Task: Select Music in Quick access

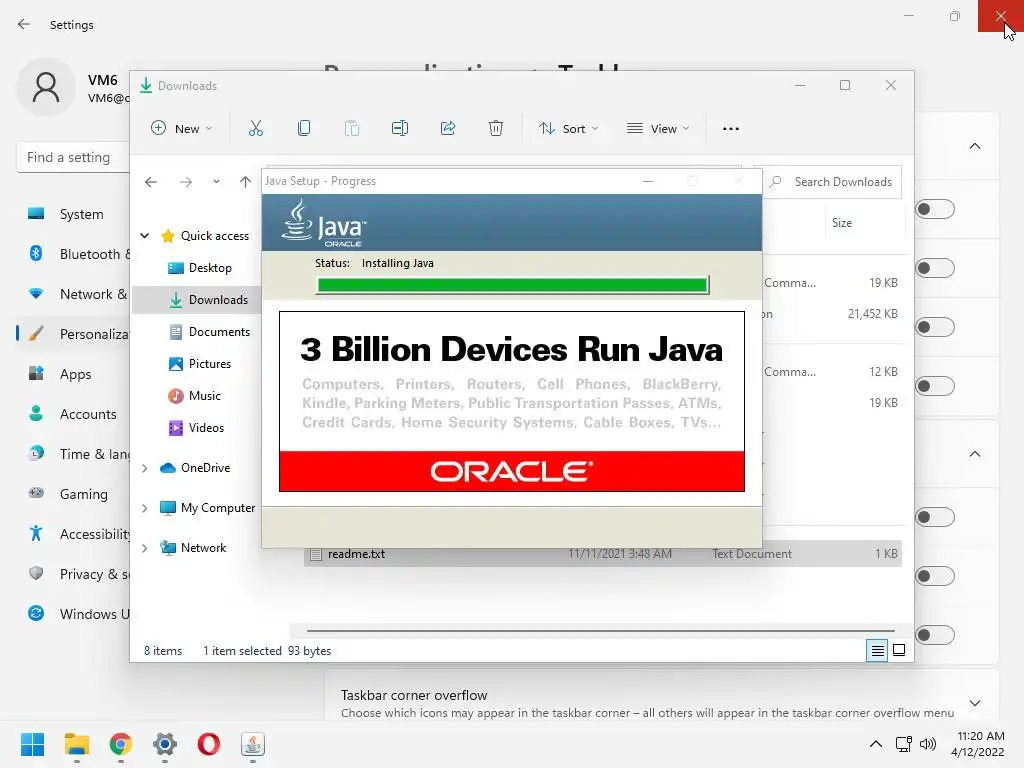Action: [195, 396]
